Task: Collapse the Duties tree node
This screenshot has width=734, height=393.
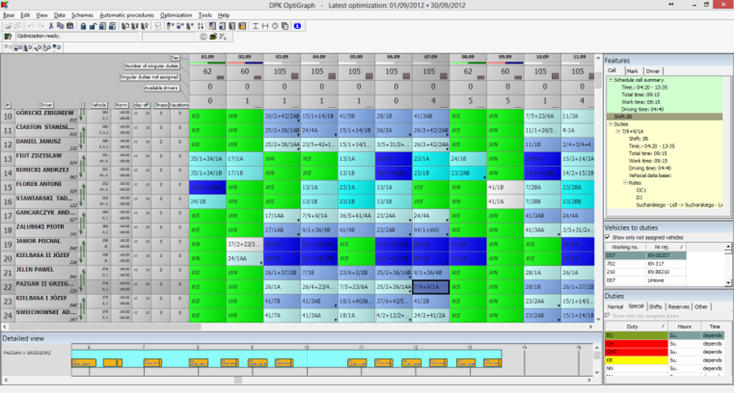Action: 610,124
